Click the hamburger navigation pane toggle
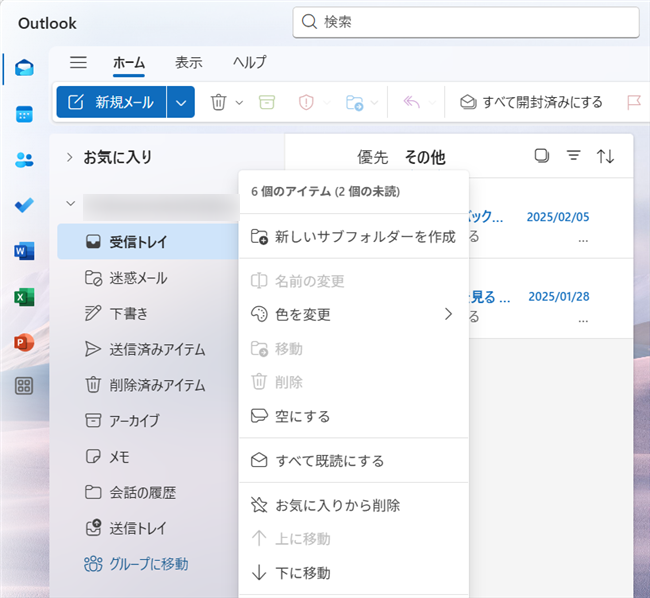The image size is (650, 598). pyautogui.click(x=78, y=63)
